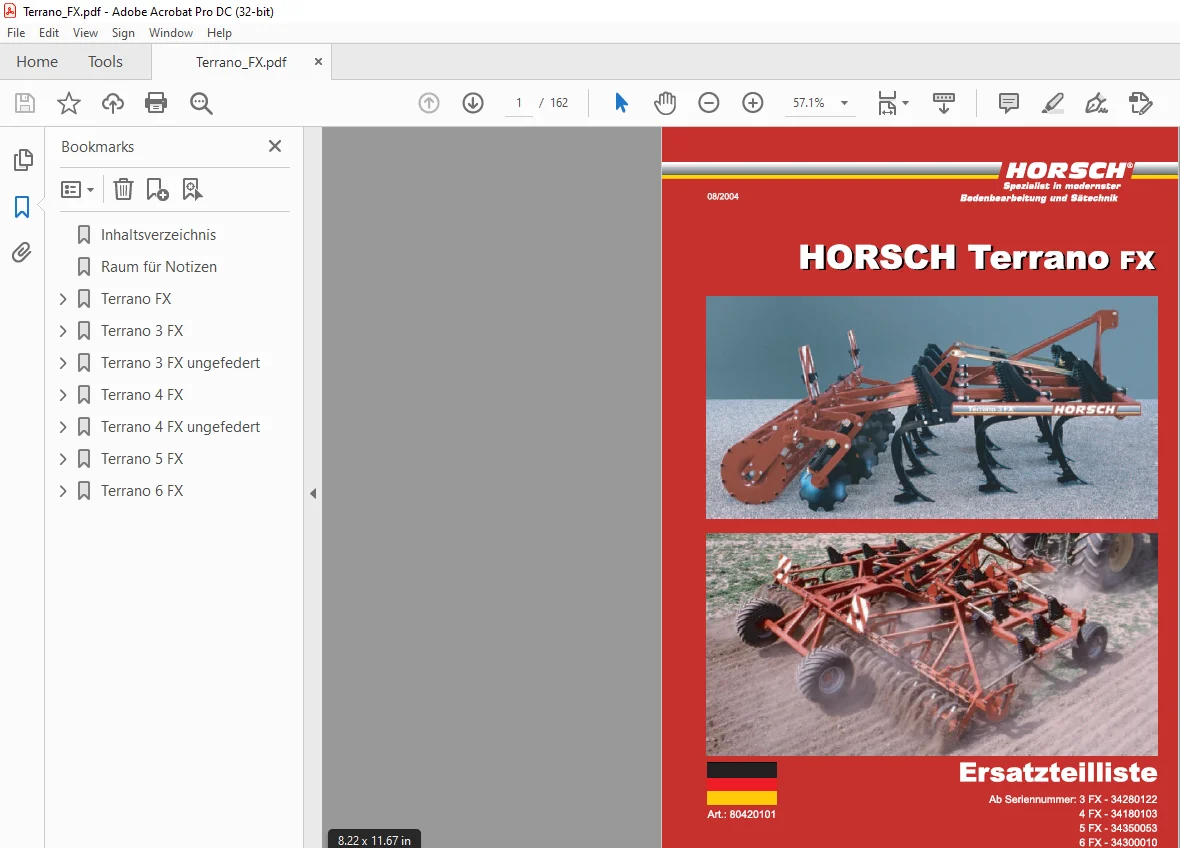This screenshot has height=848, width=1180.
Task: Open the zoom level dropdown
Action: pyautogui.click(x=844, y=103)
